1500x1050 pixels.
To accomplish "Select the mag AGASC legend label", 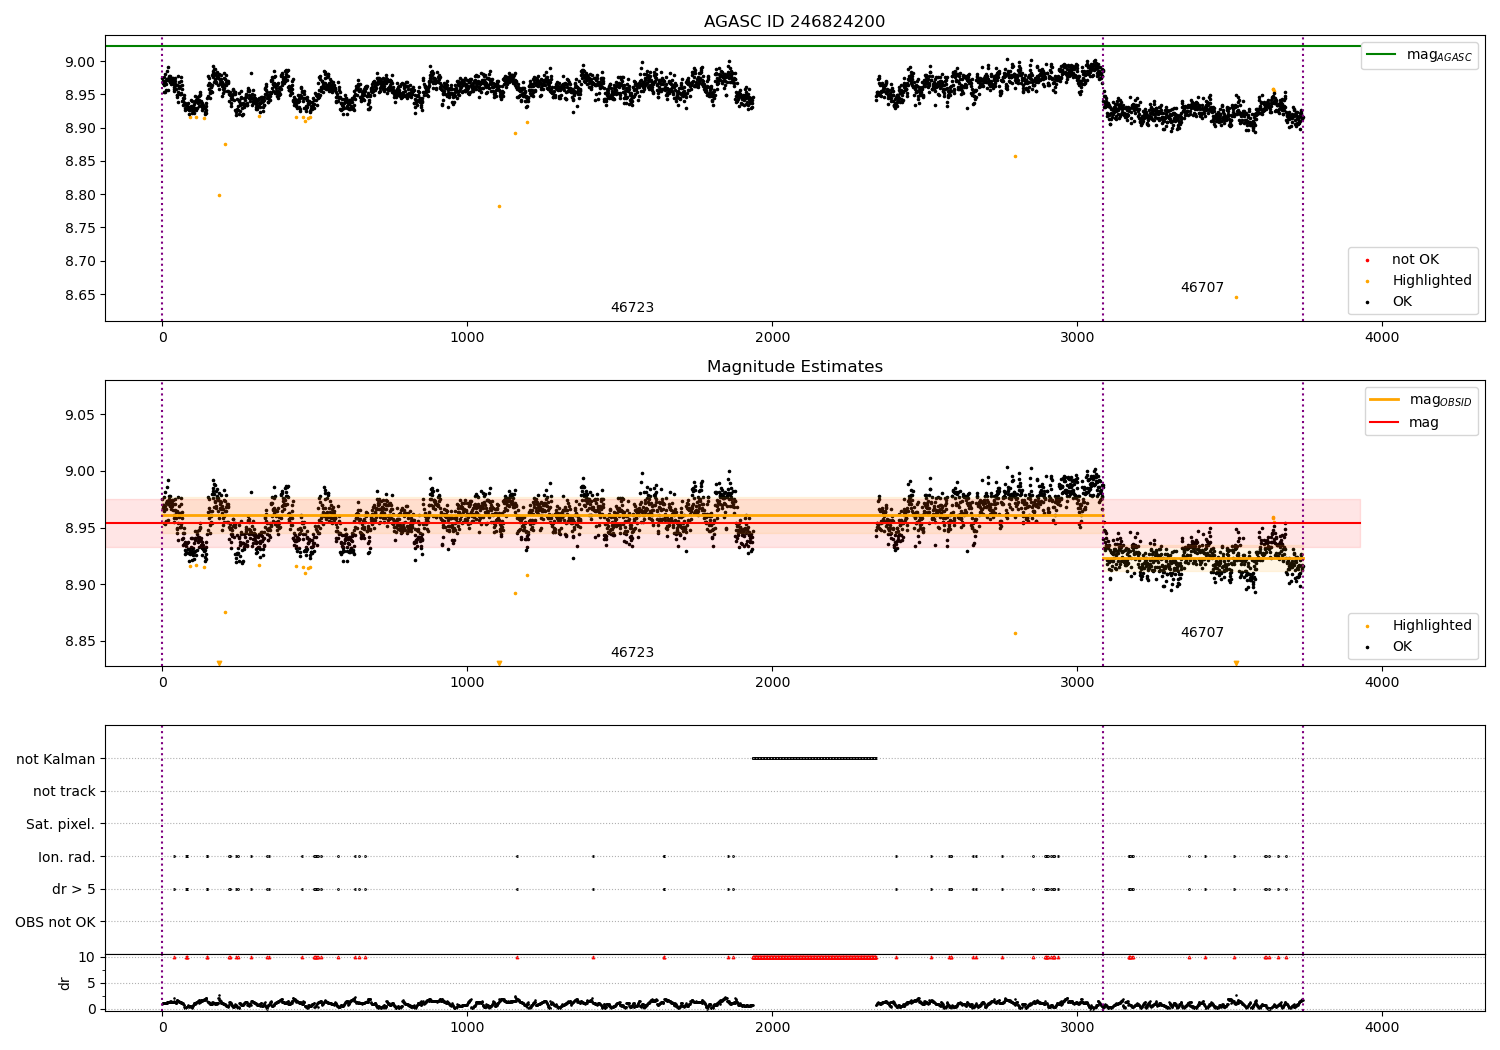I will point(1439,55).
